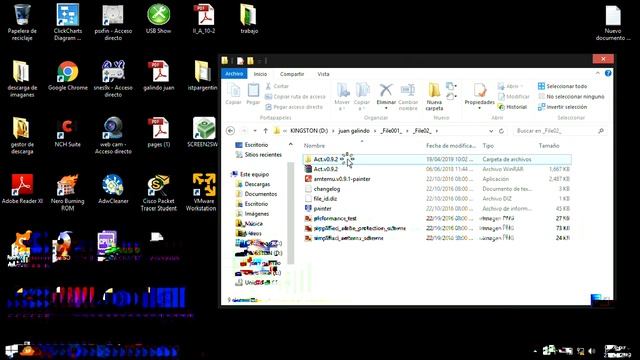Viewport: 640px width, 360px height.
Task: Click Copiar ruta de acceso
Action: click(x=295, y=96)
